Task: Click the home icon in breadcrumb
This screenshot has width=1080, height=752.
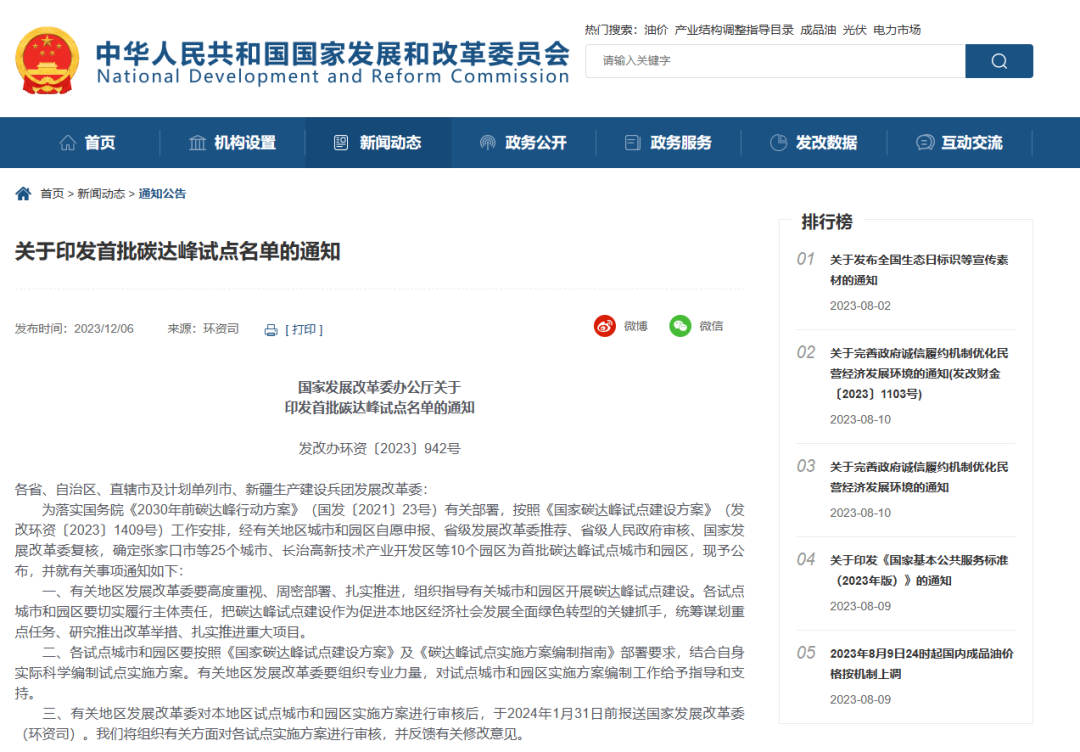Action: click(x=23, y=194)
